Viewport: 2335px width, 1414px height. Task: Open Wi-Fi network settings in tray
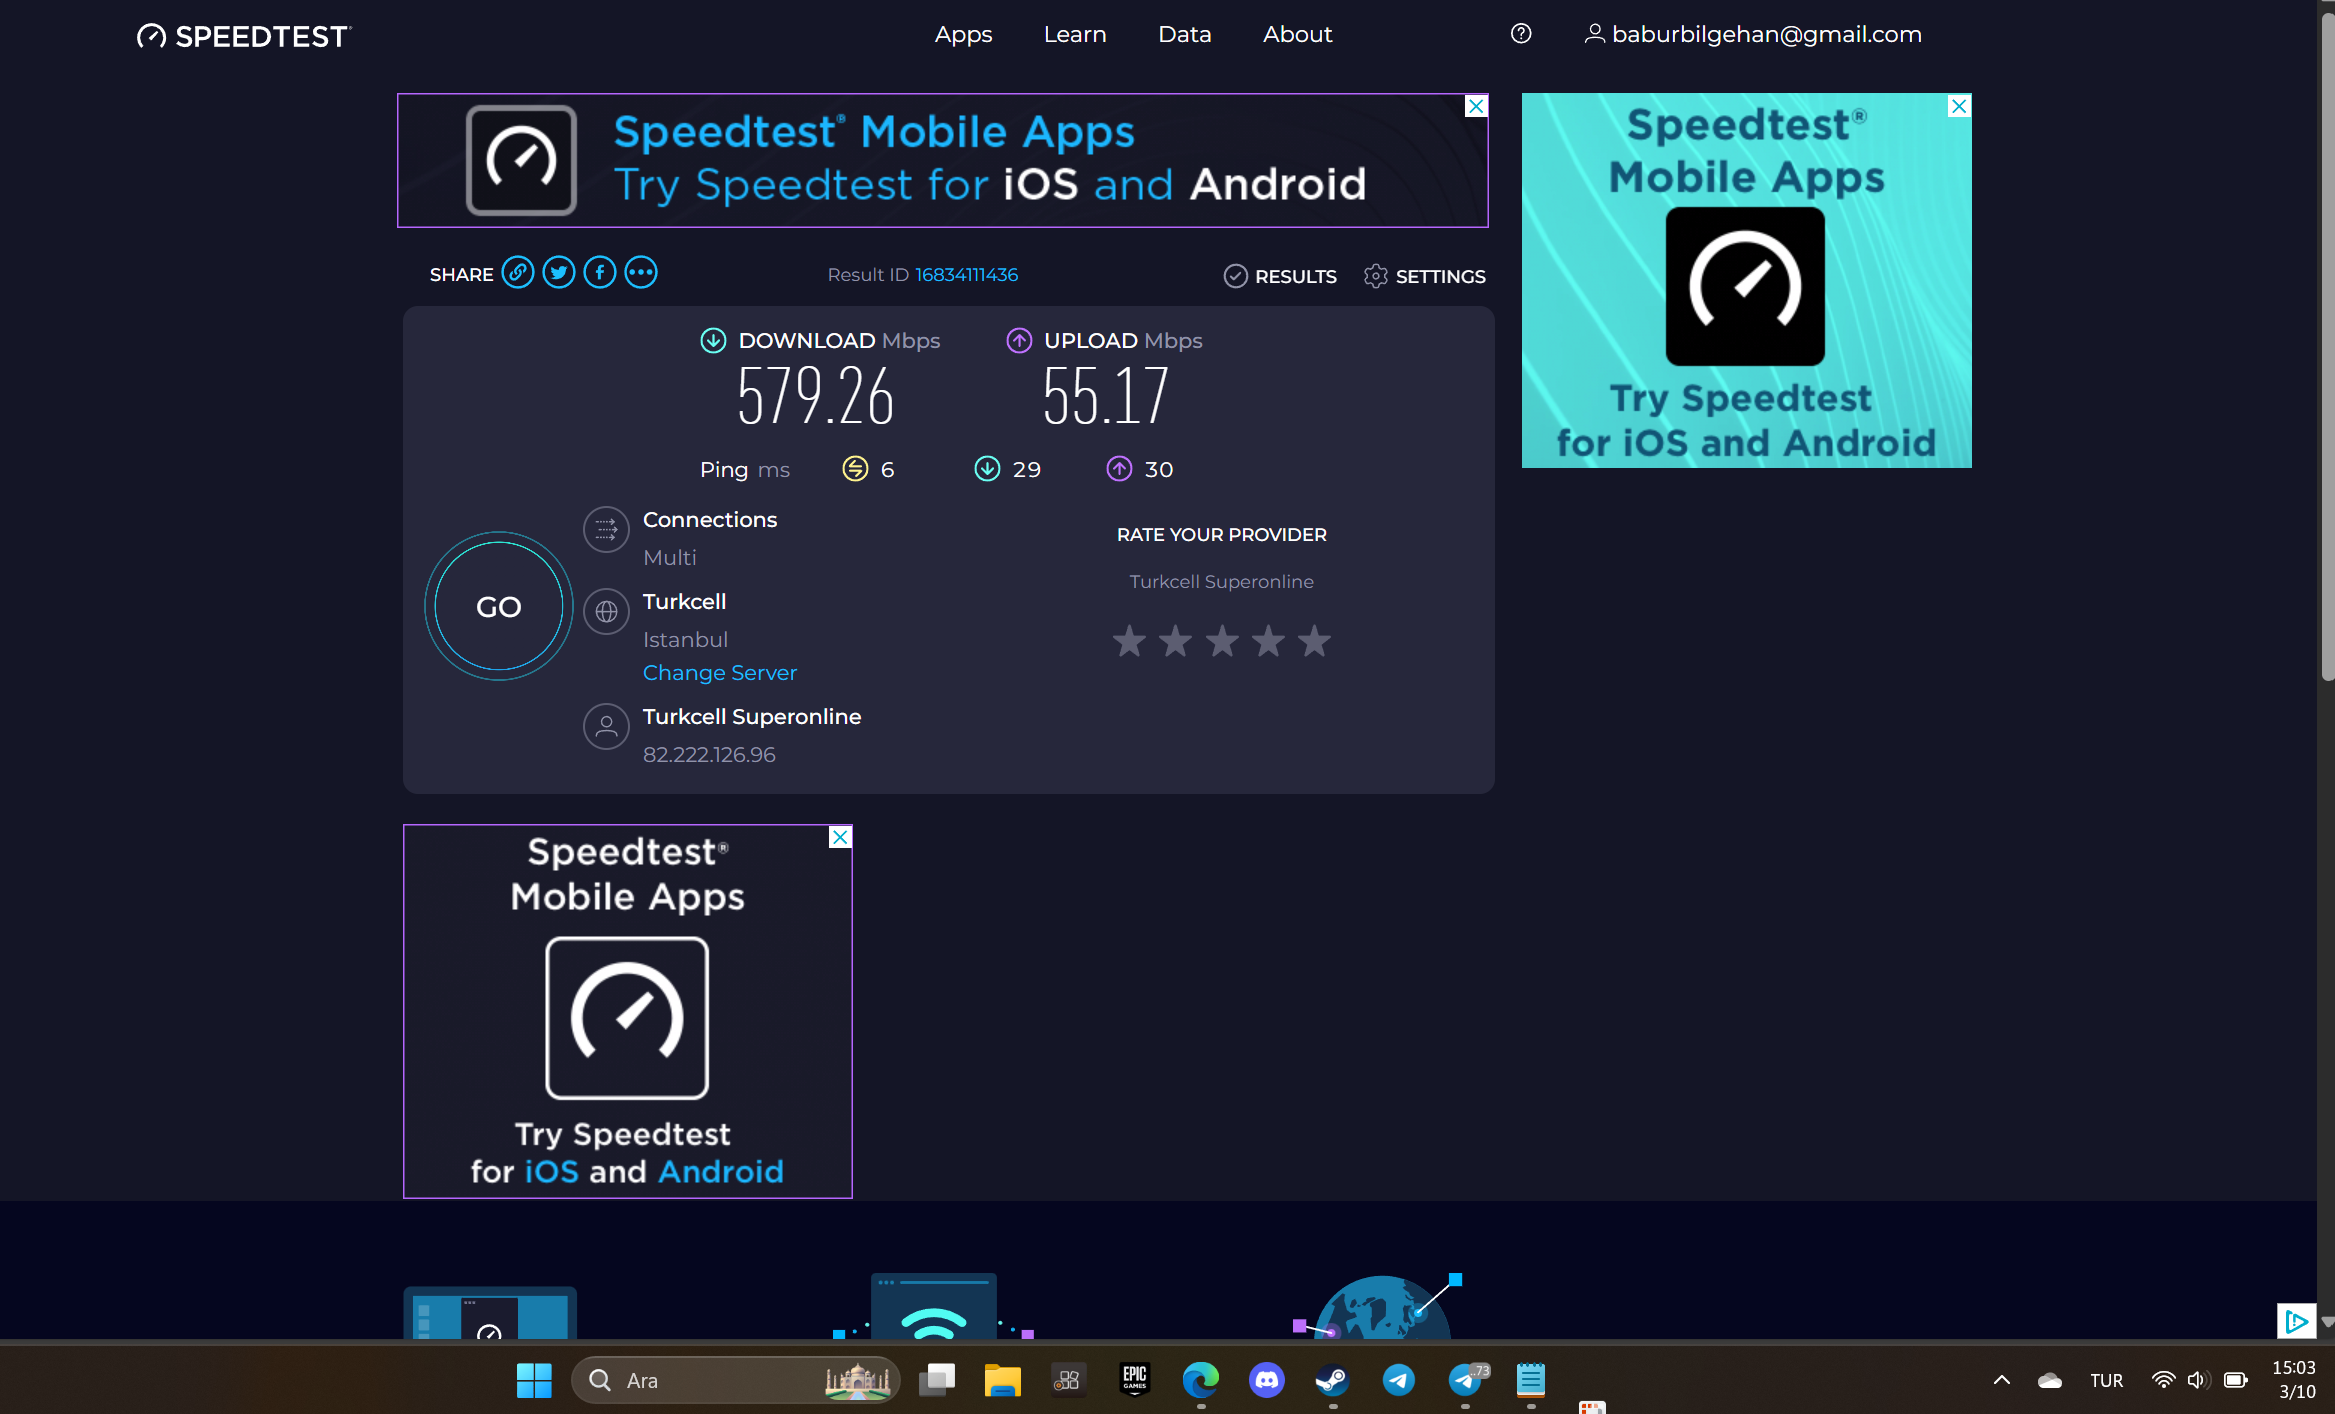point(2163,1380)
